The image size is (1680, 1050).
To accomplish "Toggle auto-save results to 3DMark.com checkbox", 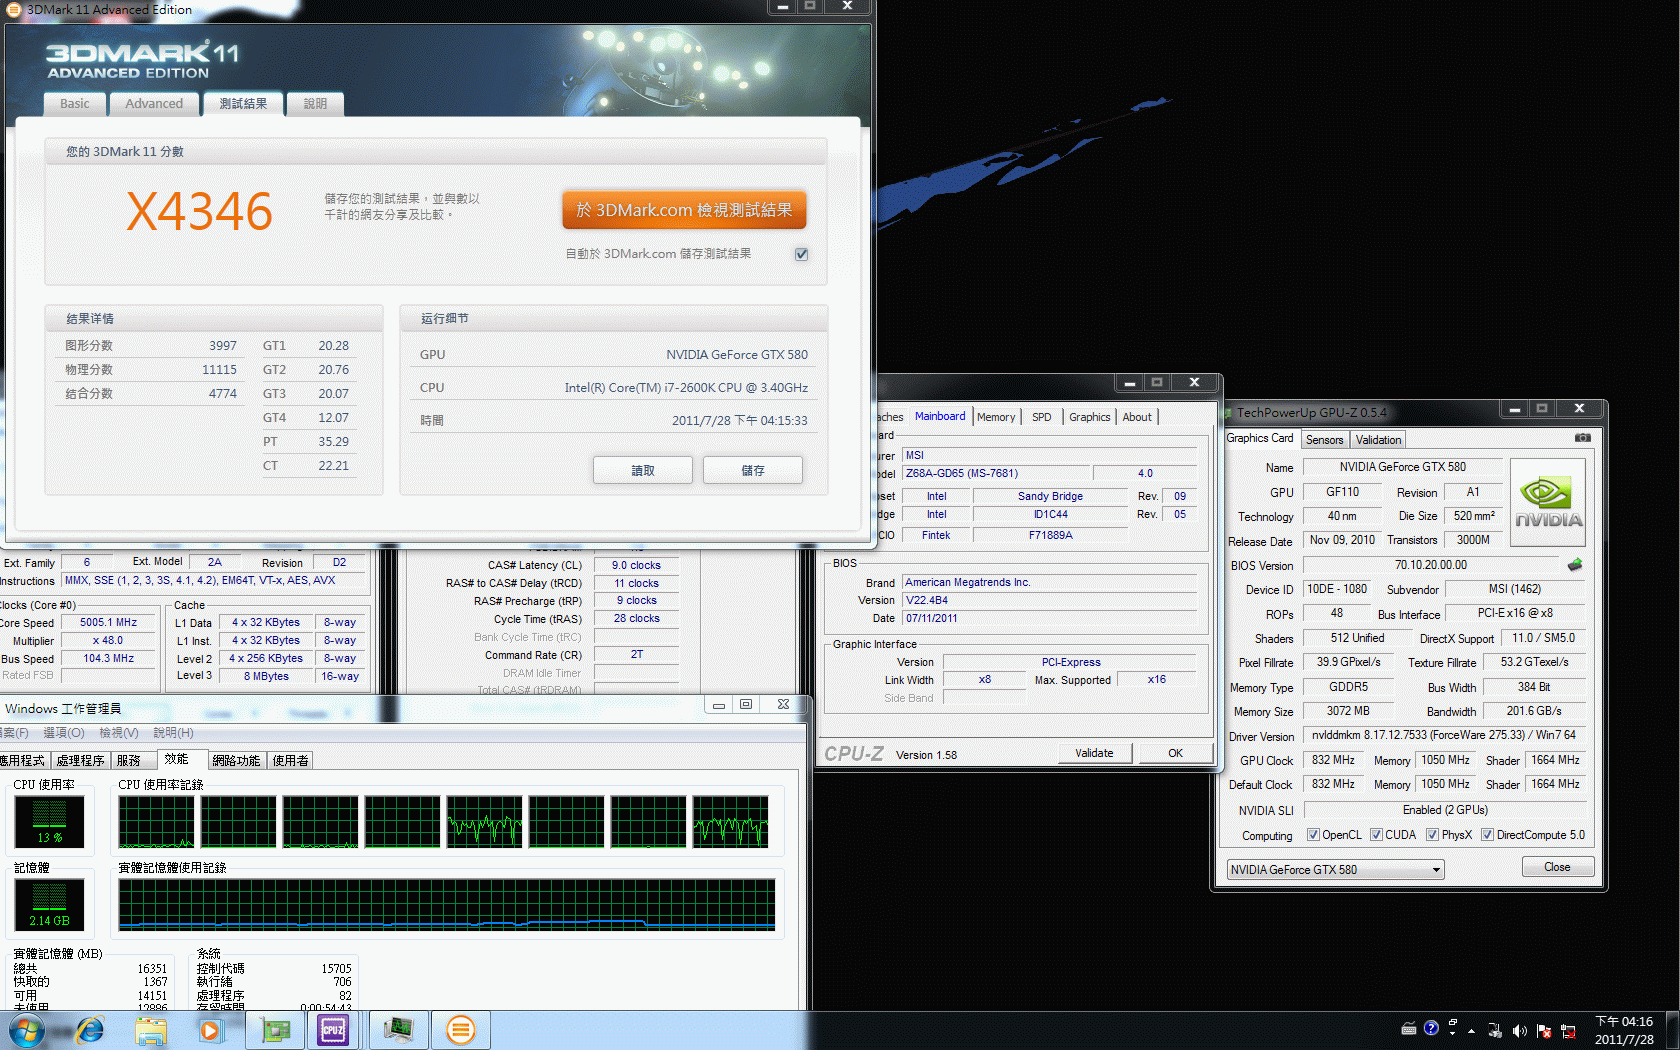I will [x=801, y=254].
